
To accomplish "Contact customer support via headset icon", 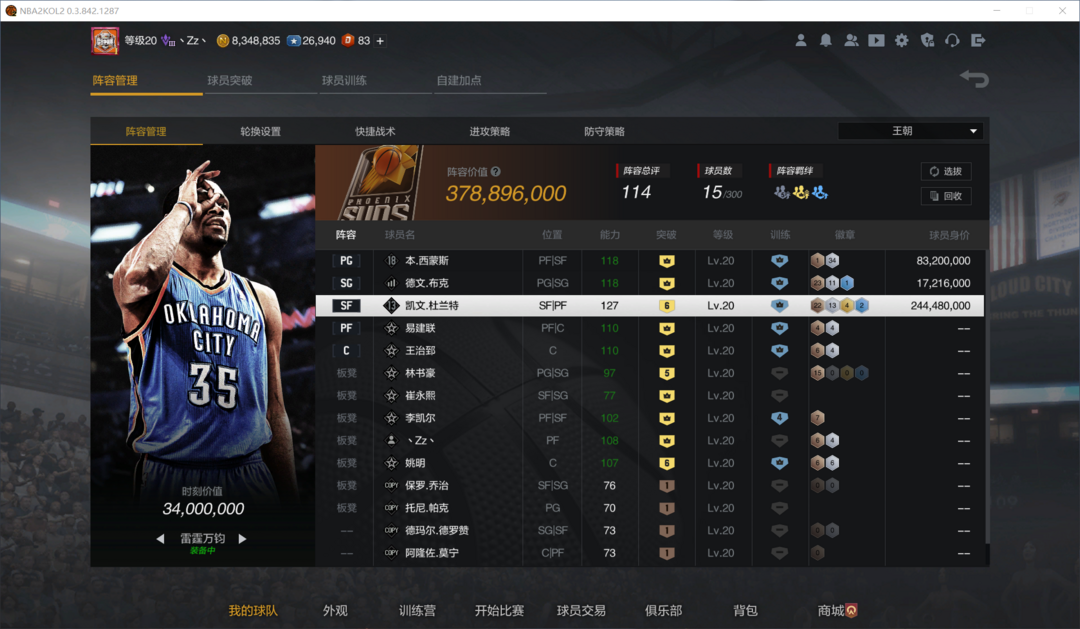I will click(952, 41).
